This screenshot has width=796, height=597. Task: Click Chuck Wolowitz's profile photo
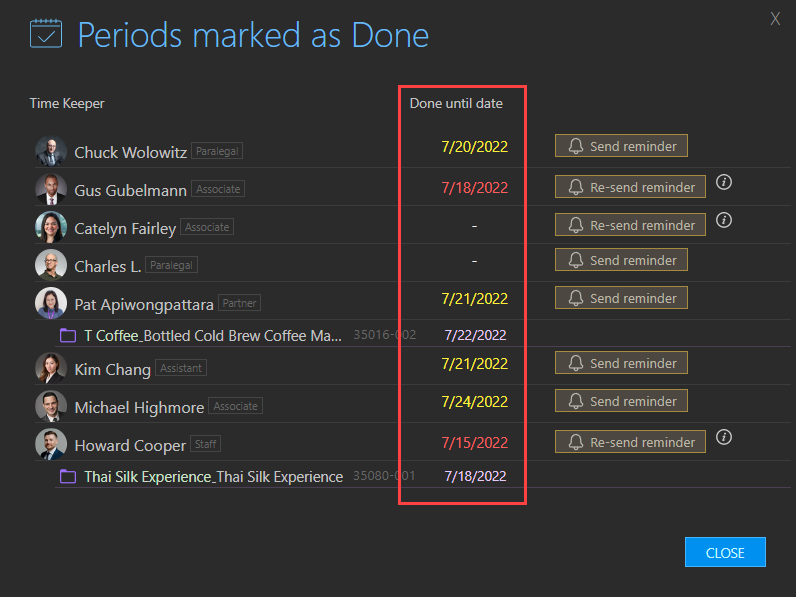point(51,151)
